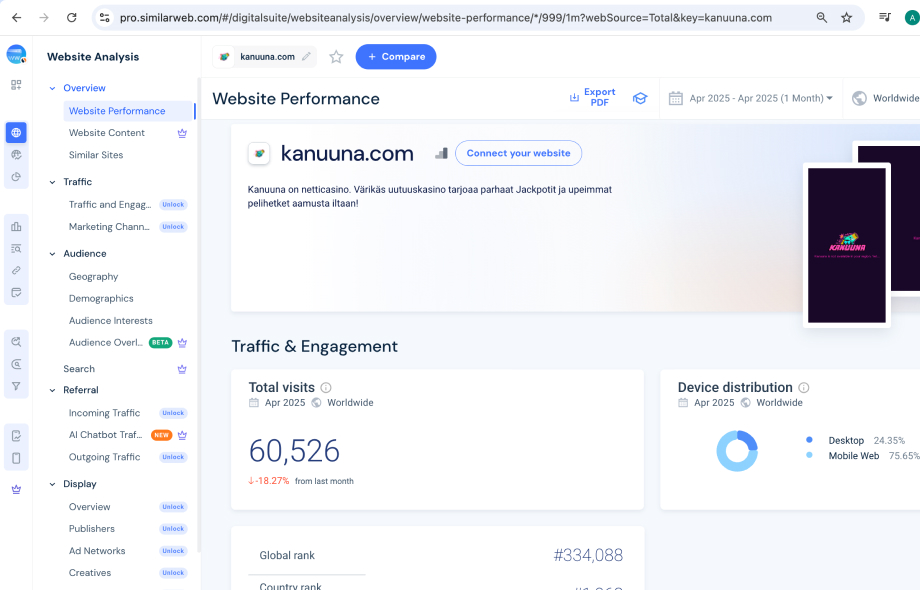Collapse the Display section chevron

52,484
